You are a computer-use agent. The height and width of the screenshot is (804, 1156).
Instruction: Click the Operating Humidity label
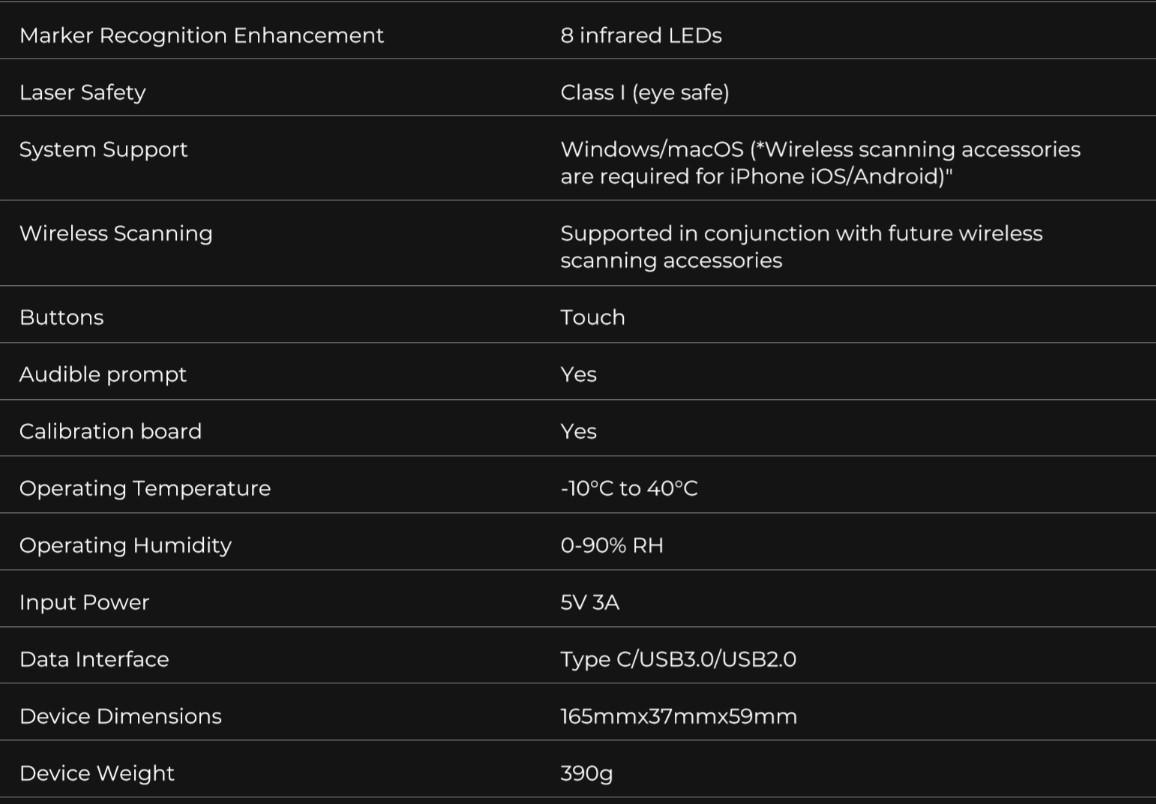click(x=125, y=546)
